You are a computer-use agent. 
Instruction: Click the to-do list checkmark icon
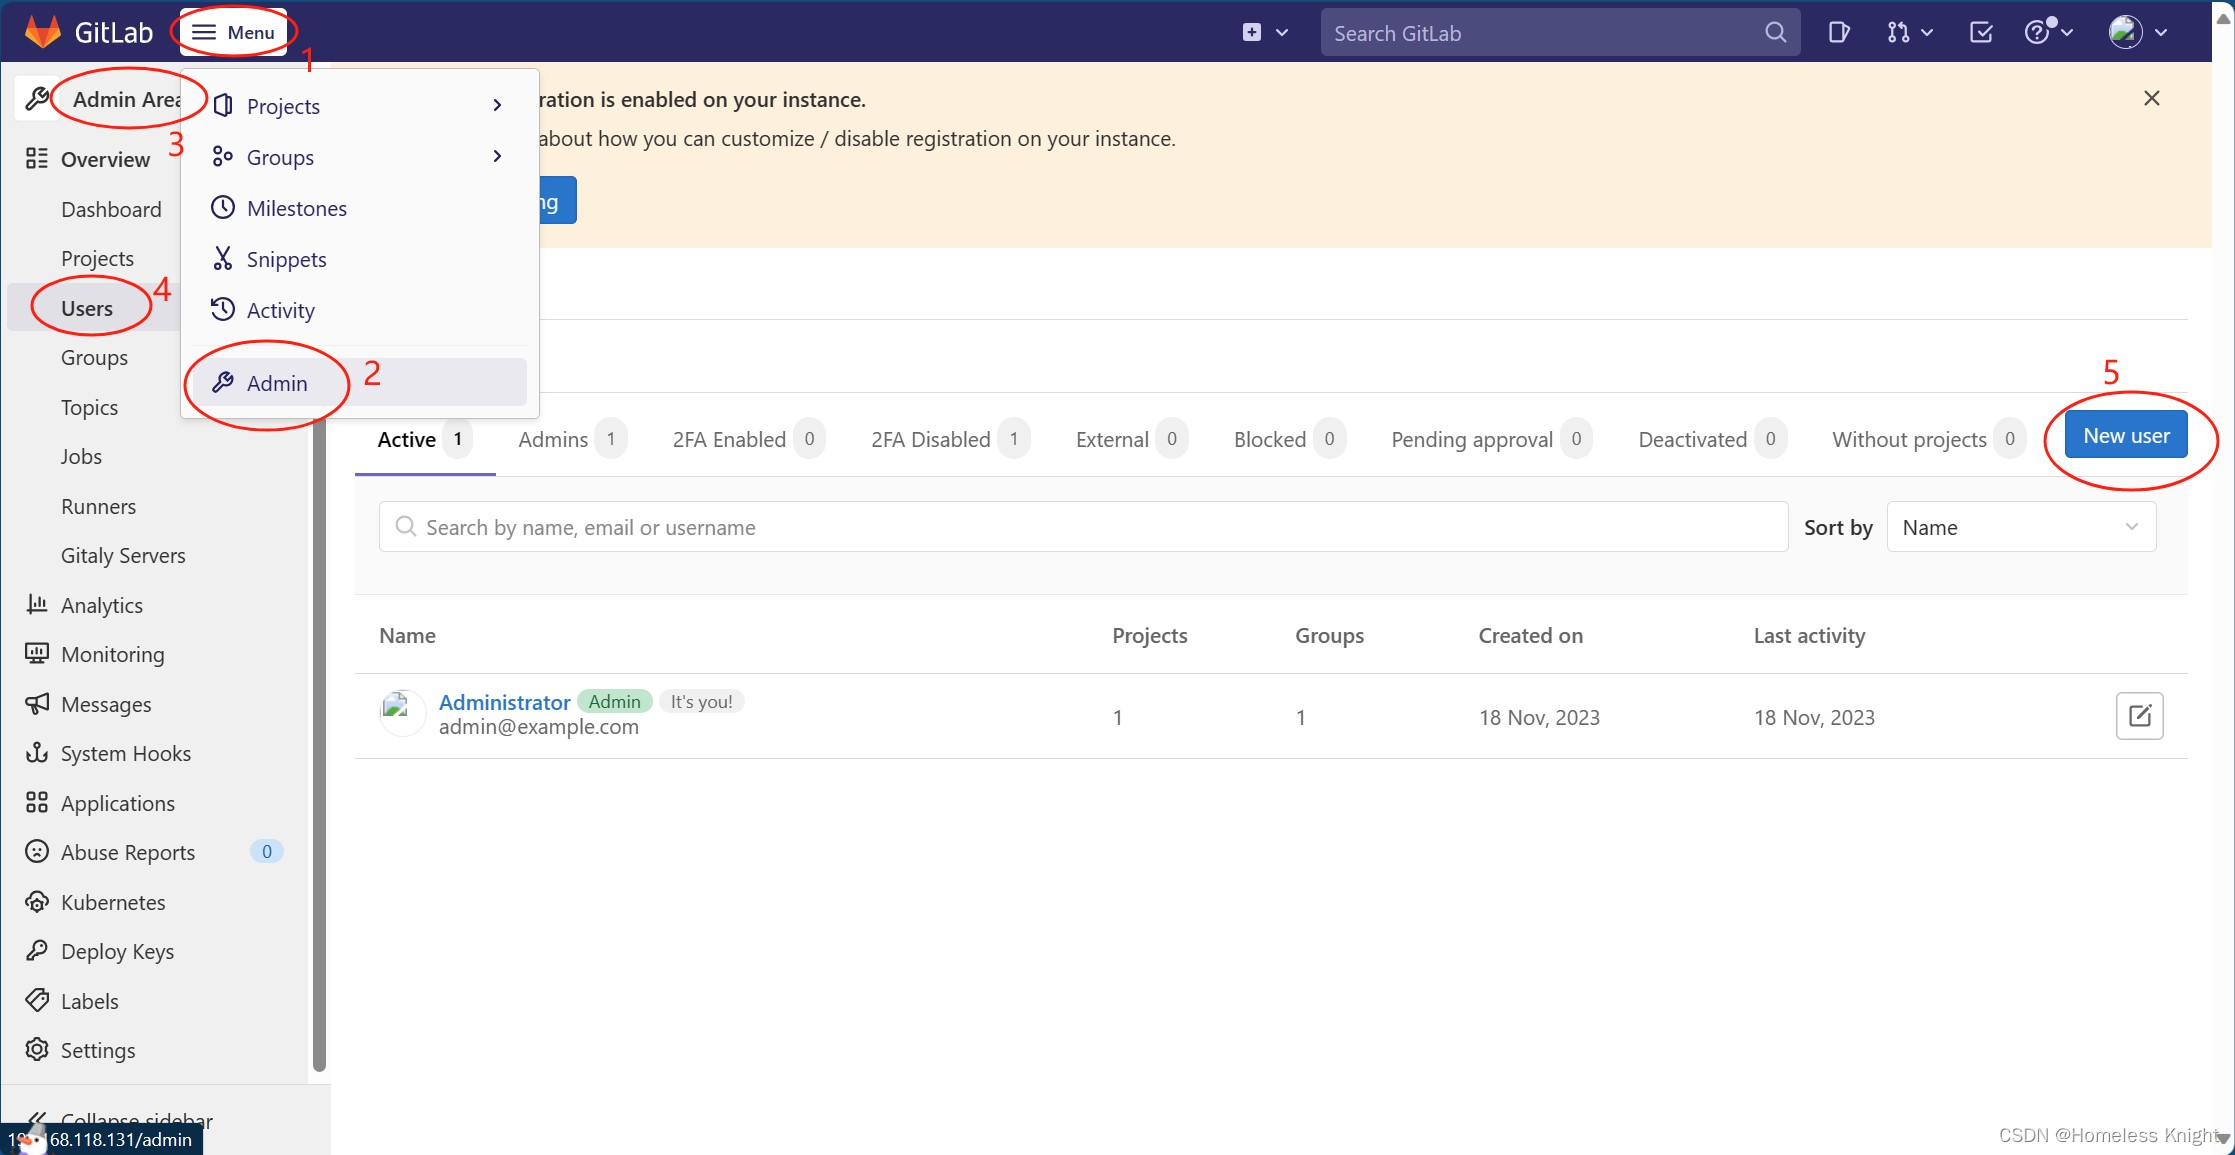(x=1980, y=33)
